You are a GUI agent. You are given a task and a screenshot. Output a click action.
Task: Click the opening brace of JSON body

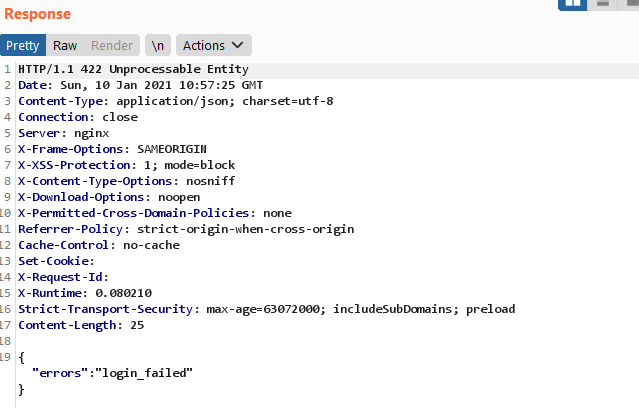coord(22,358)
